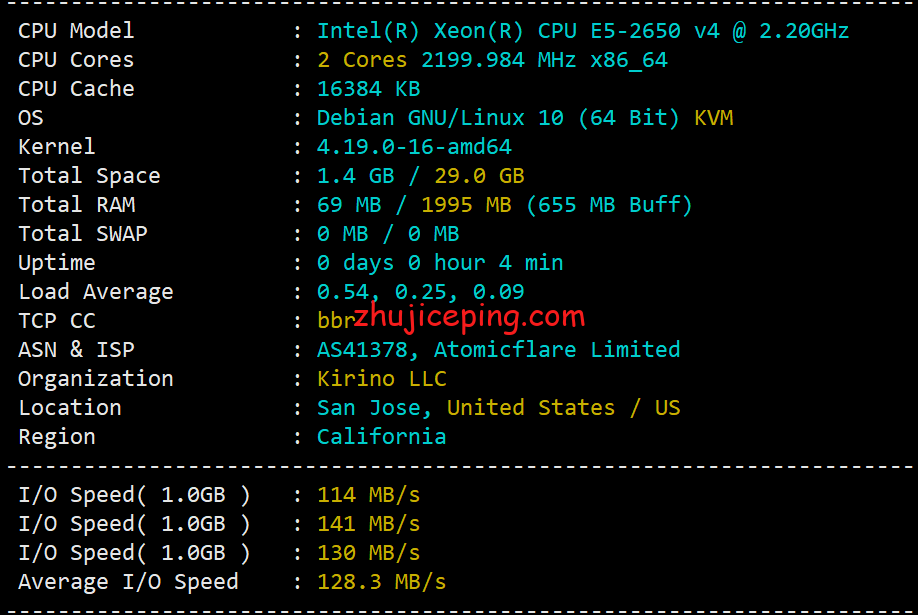Click the Location label
Viewport: 918px width, 615px height.
click(70, 408)
